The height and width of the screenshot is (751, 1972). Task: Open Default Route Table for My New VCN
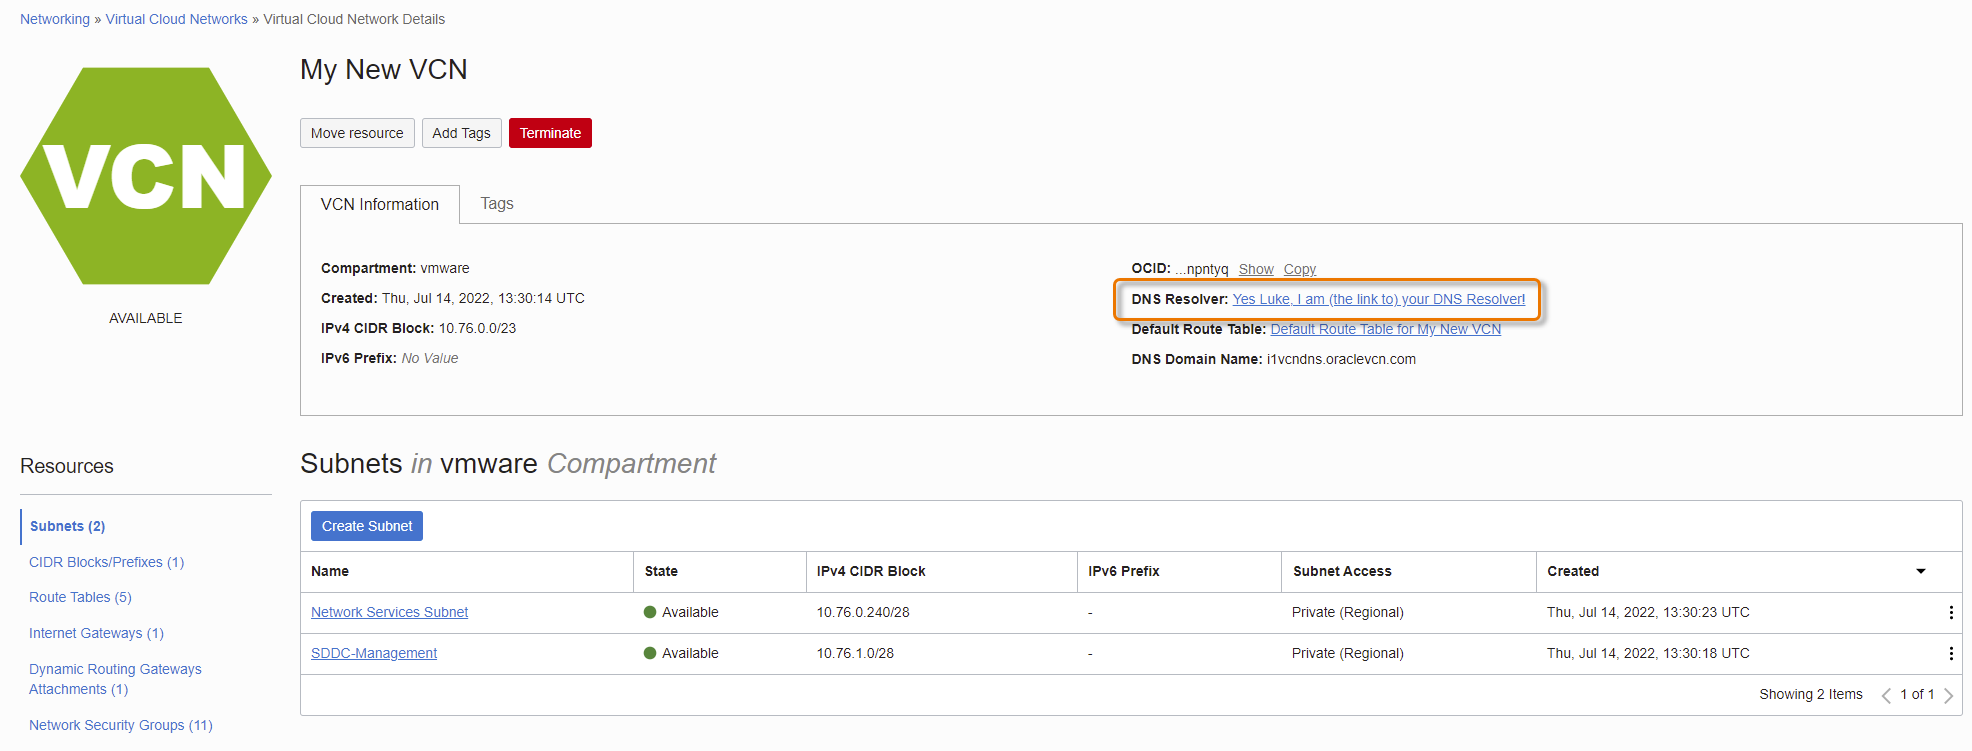point(1385,329)
